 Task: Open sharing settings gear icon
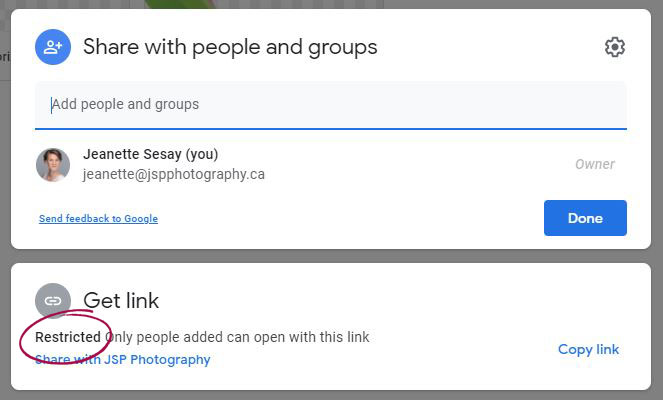pos(614,47)
